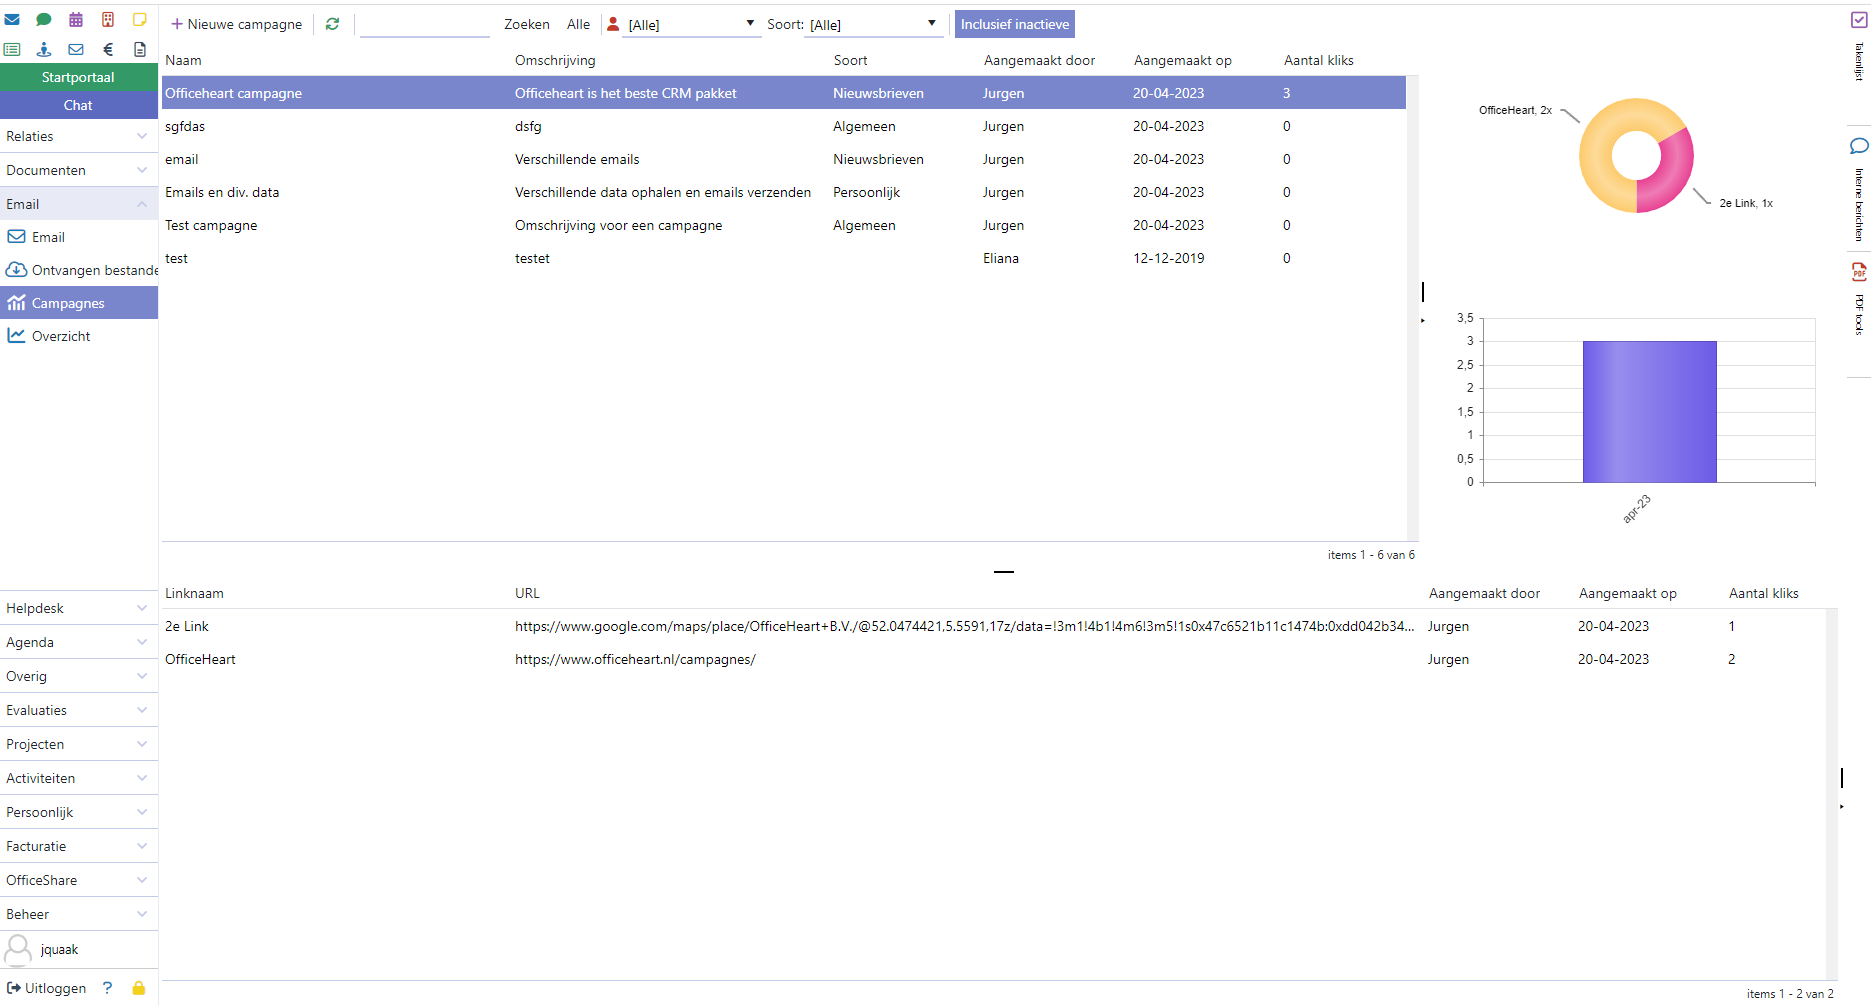The width and height of the screenshot is (1871, 1006).
Task: Open the takenlijst checkbox icon
Action: coord(1859,20)
